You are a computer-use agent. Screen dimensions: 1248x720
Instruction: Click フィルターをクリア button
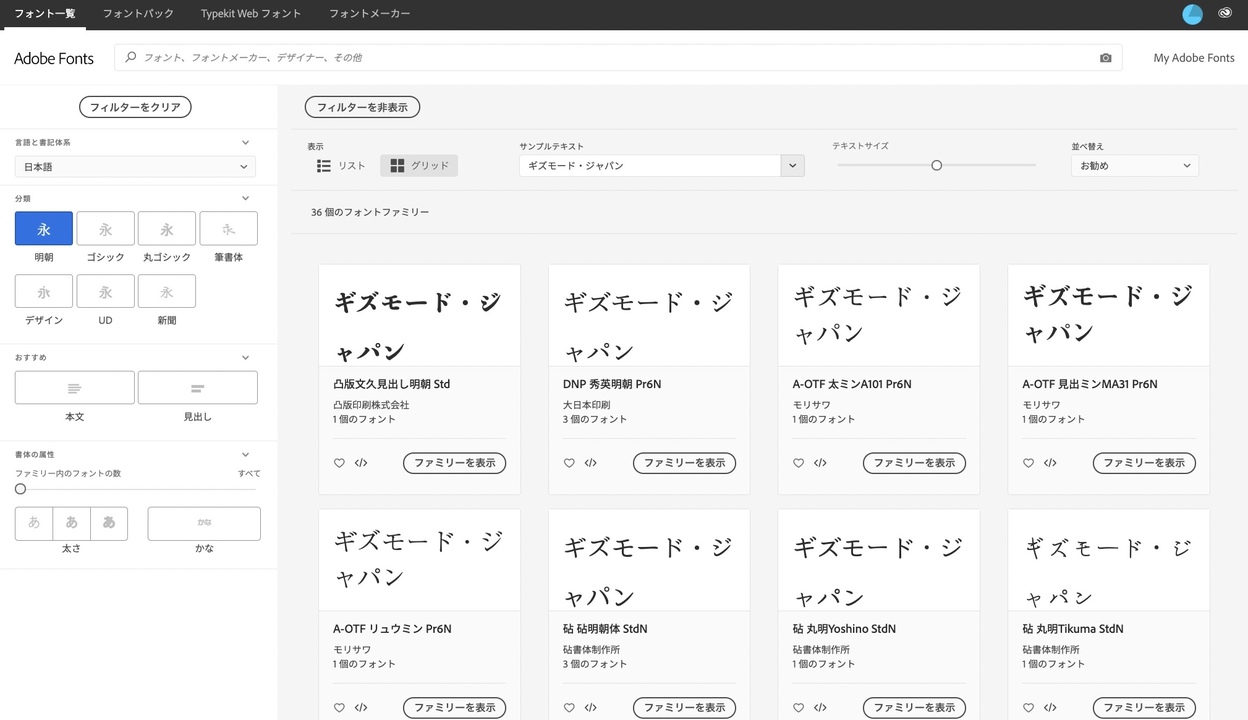click(135, 107)
